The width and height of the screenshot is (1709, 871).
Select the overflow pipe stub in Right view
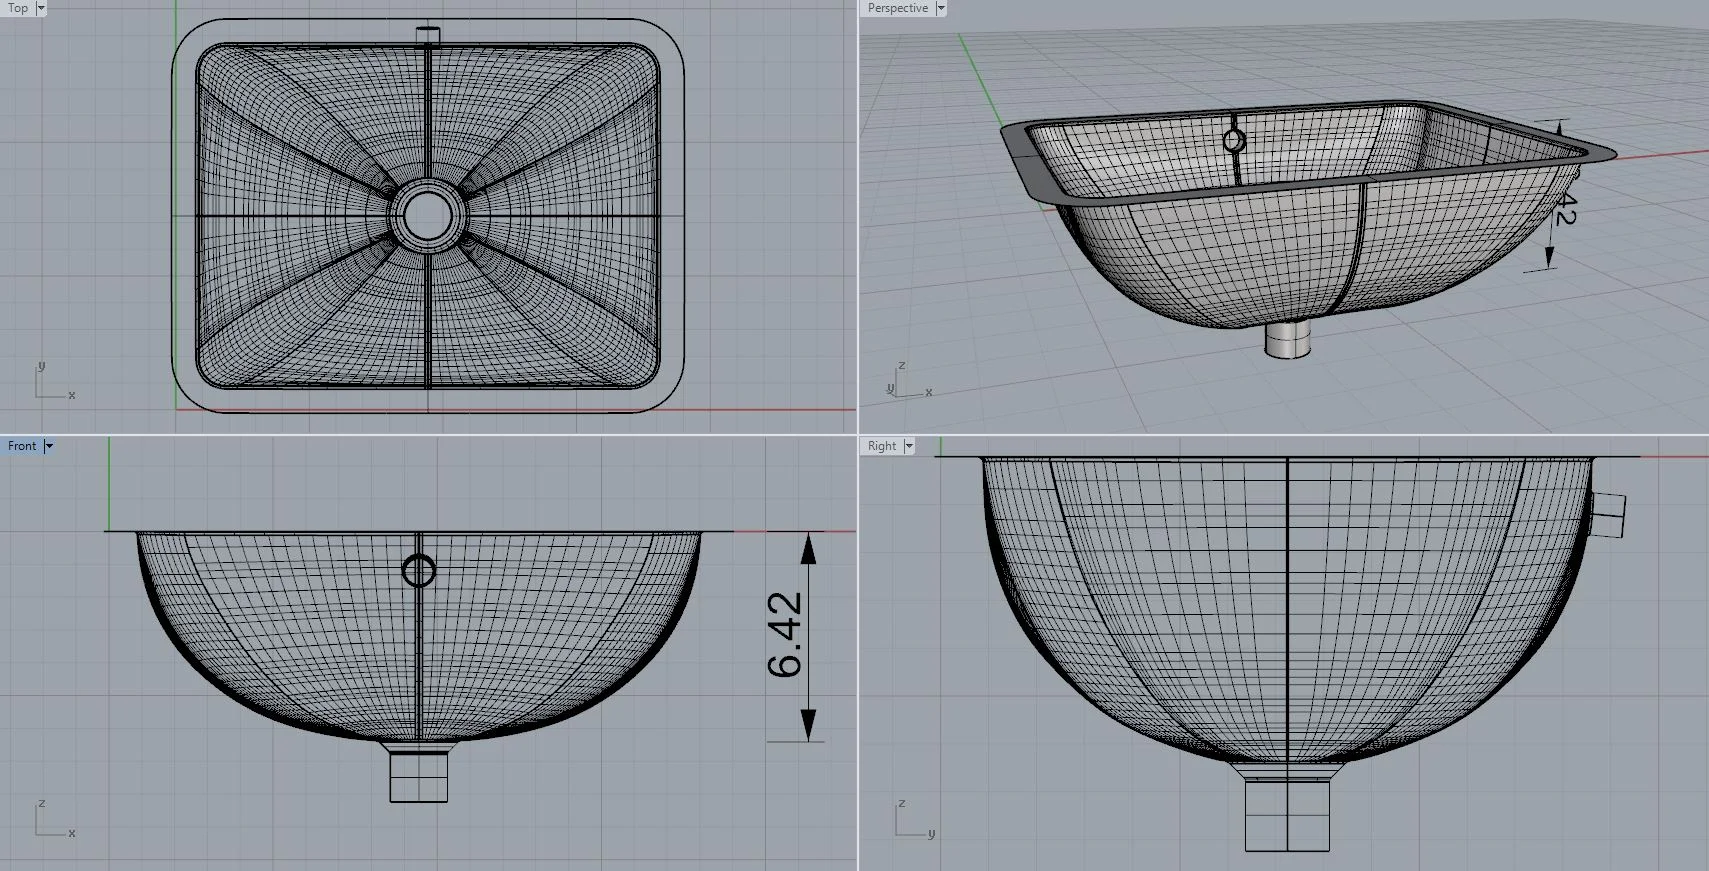1607,514
